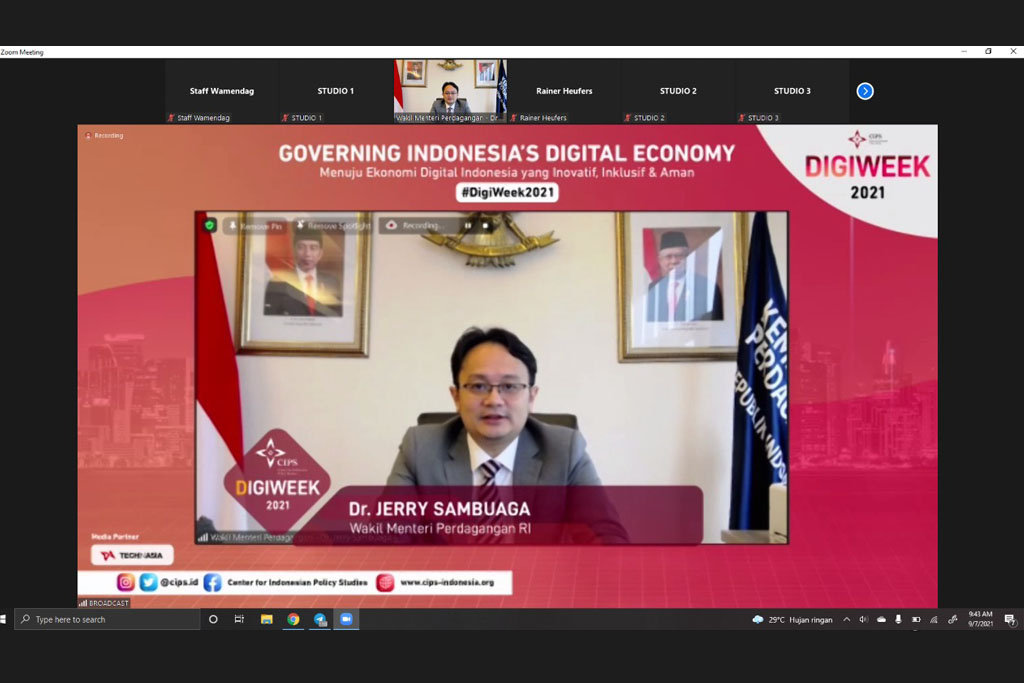Click the red globe website icon
1024x683 pixels.
click(385, 582)
